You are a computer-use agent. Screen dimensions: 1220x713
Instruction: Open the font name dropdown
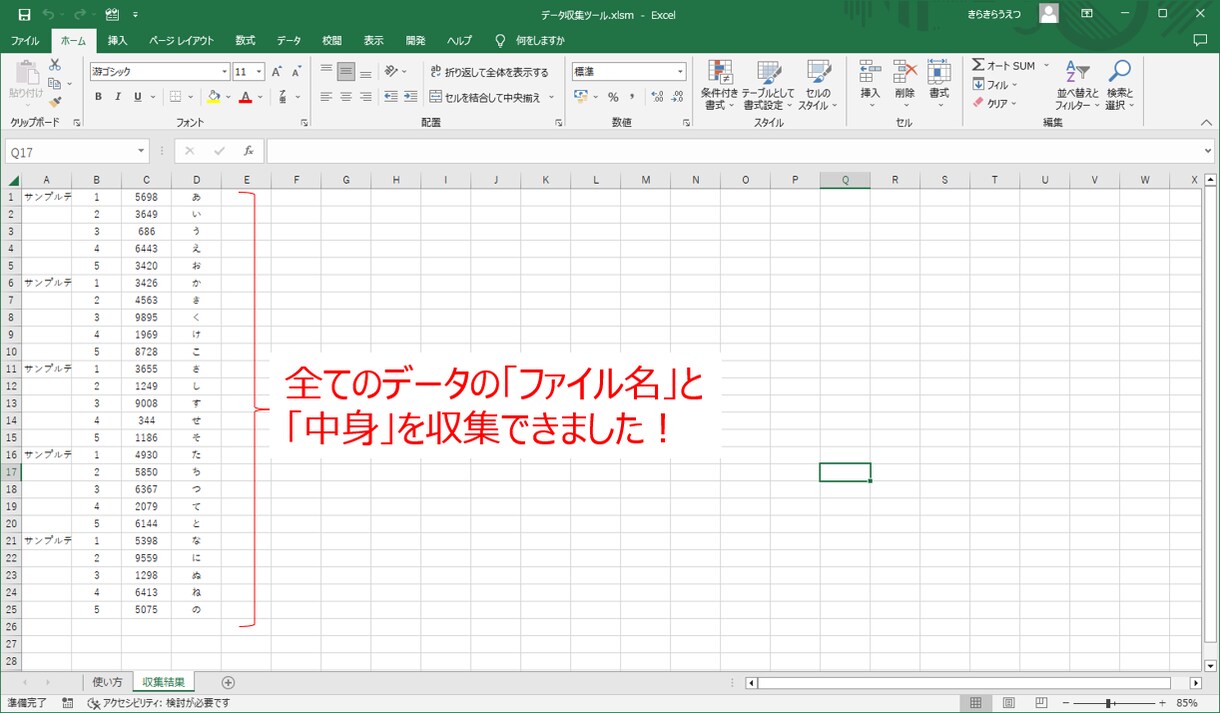225,72
